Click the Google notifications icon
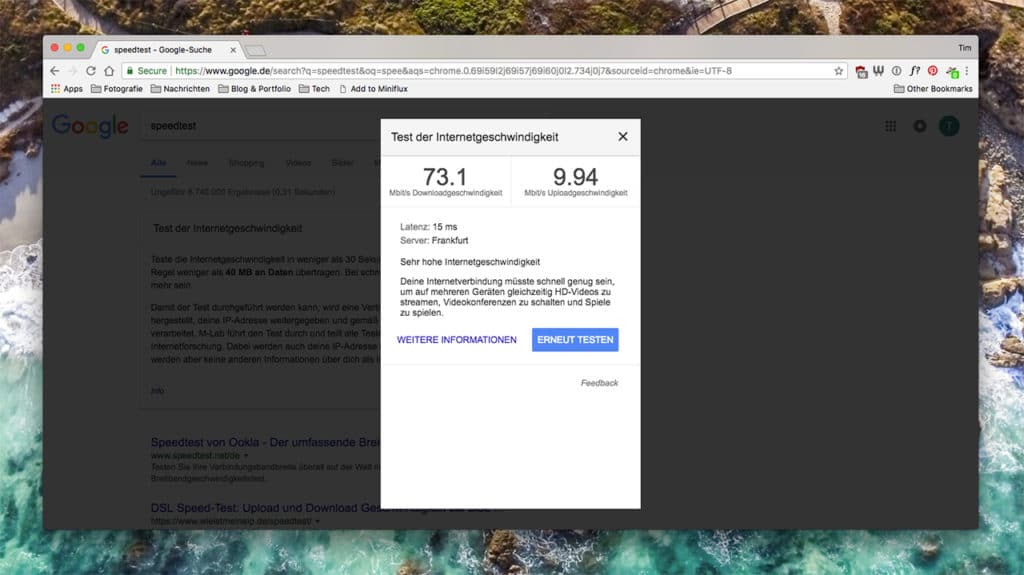 [920, 126]
